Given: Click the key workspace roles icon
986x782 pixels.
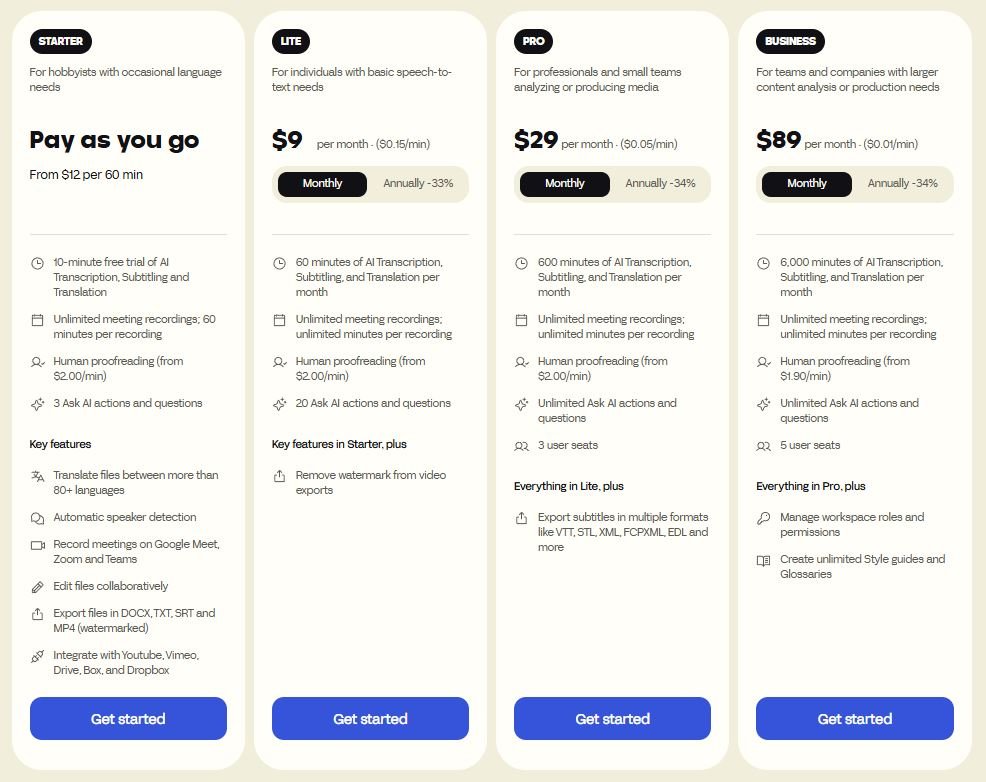Looking at the screenshot, I should [x=764, y=518].
